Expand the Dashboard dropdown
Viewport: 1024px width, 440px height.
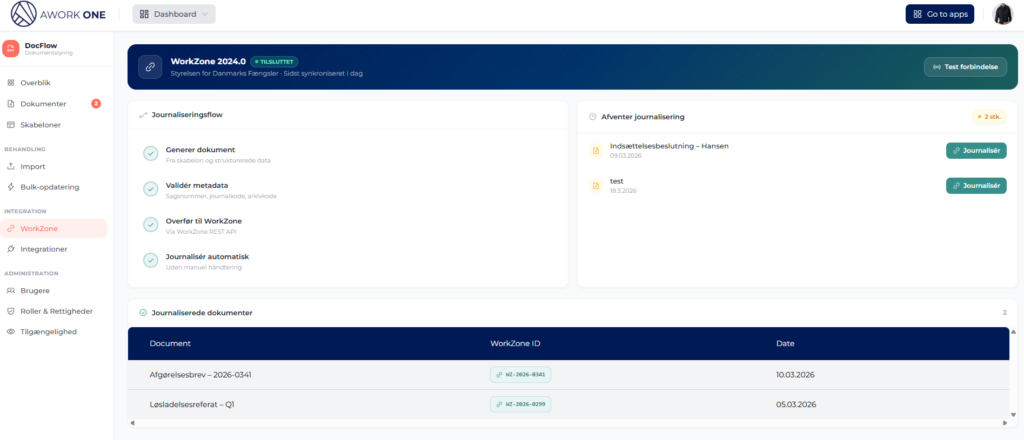pos(174,14)
